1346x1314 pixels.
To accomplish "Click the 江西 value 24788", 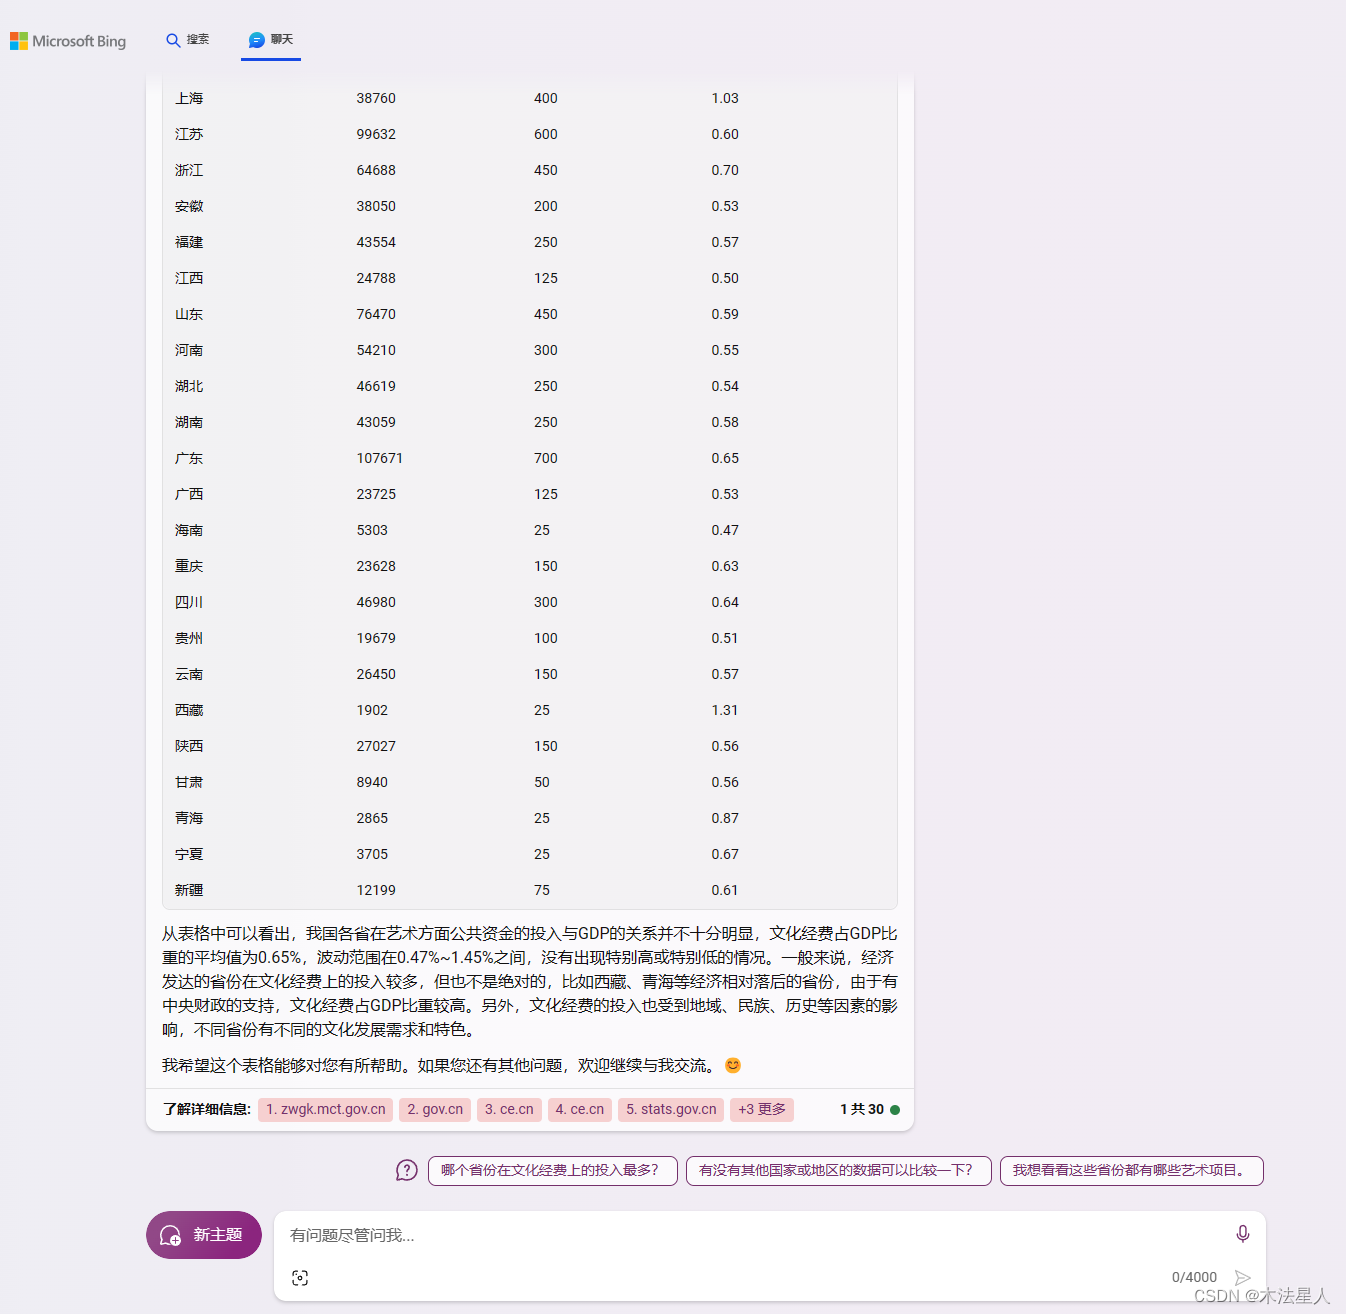I will [x=376, y=278].
